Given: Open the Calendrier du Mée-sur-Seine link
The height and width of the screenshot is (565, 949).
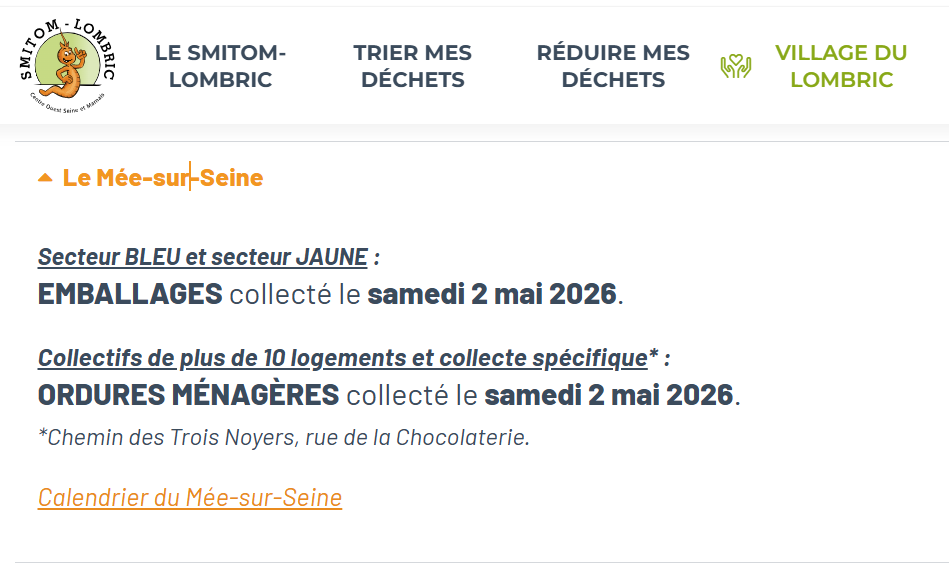Looking at the screenshot, I should click(x=190, y=497).
